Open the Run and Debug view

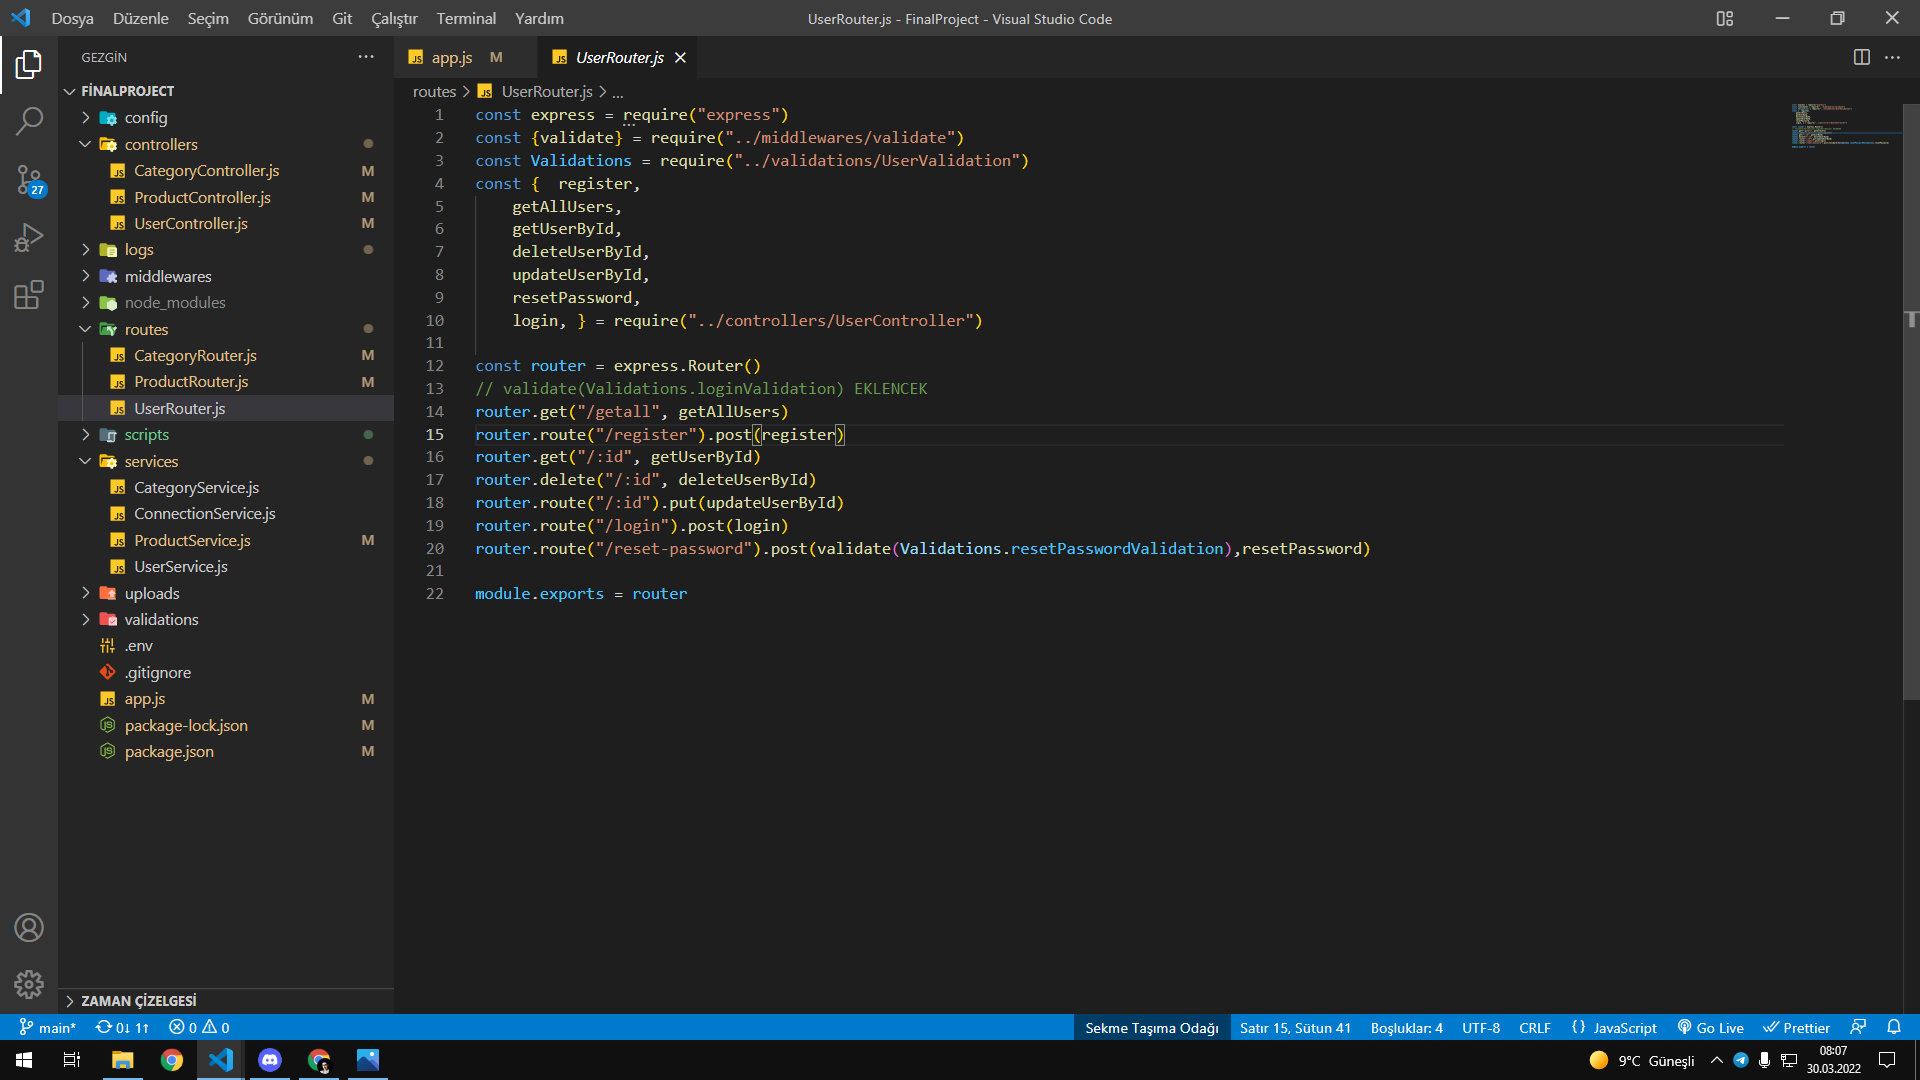(x=29, y=238)
